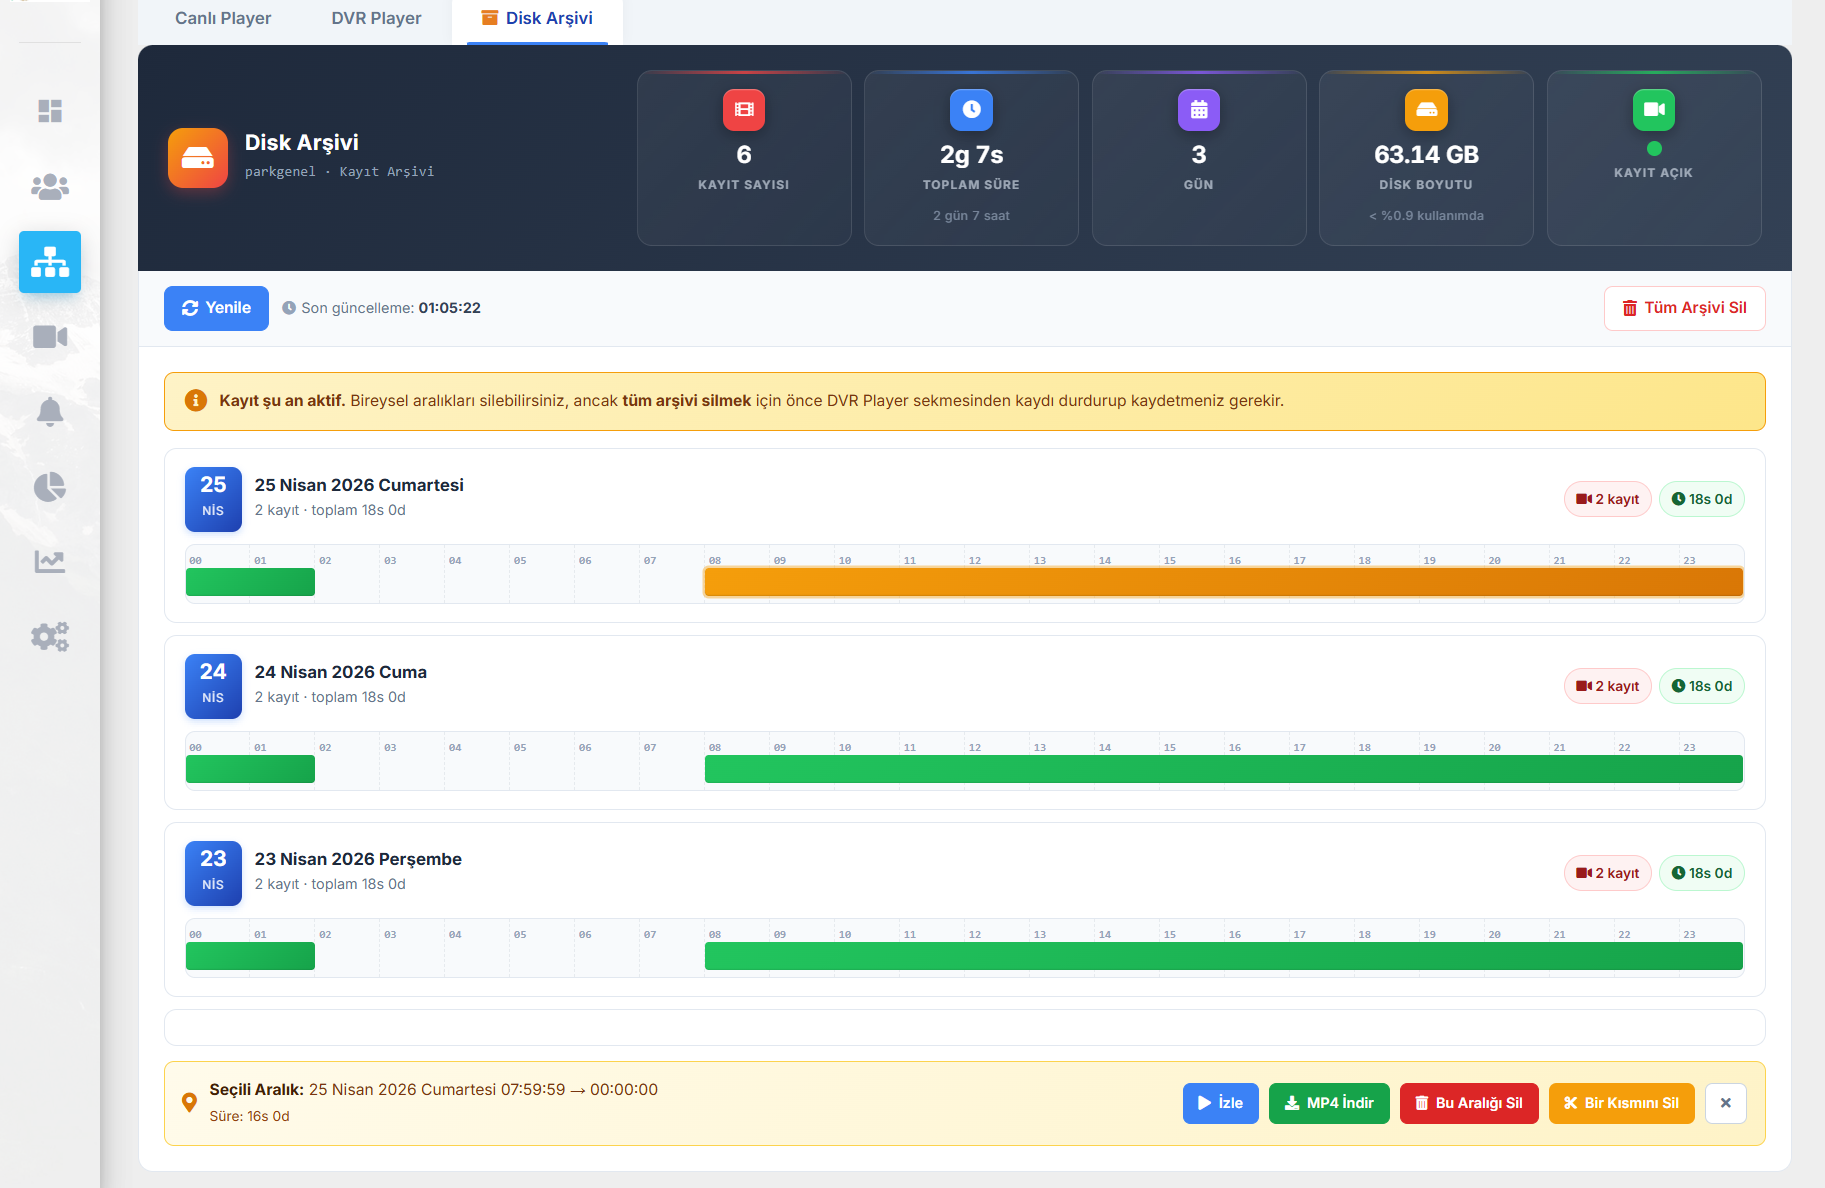Switch to the DVR Player tab
Image resolution: width=1825 pixels, height=1188 pixels.
click(376, 18)
